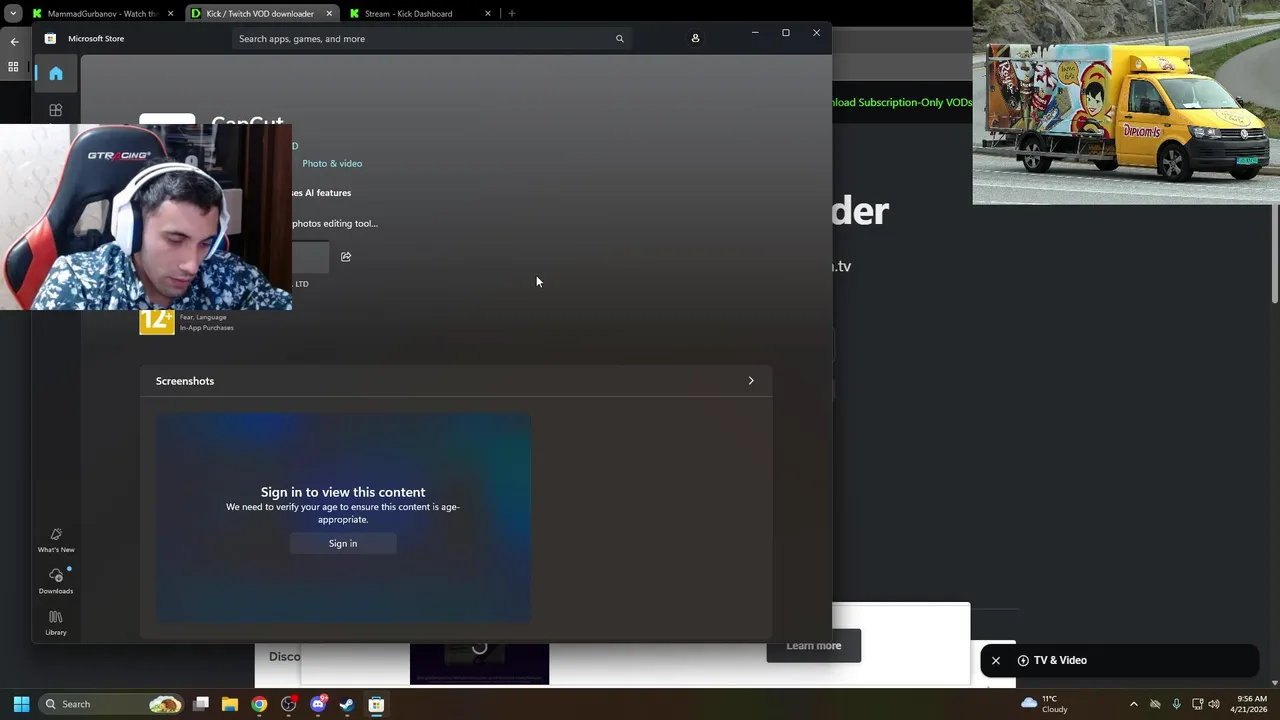Screen dimensions: 1280x720
Task: Close the MammadGurbanov browser tab
Action: coord(171,14)
